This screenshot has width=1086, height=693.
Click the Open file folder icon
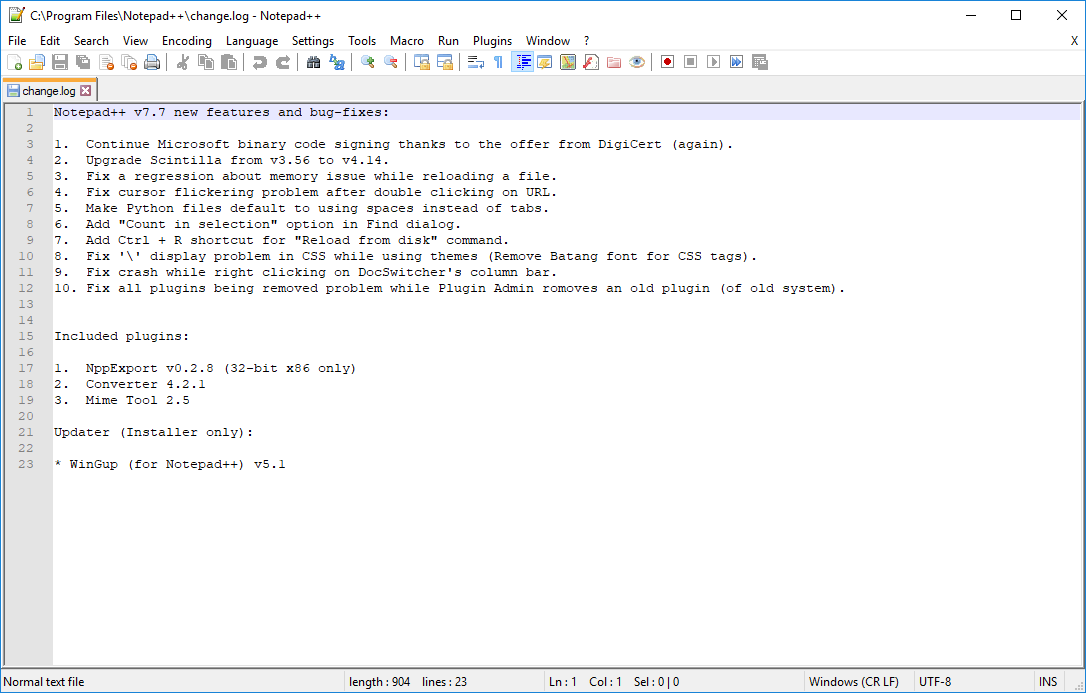coord(37,62)
